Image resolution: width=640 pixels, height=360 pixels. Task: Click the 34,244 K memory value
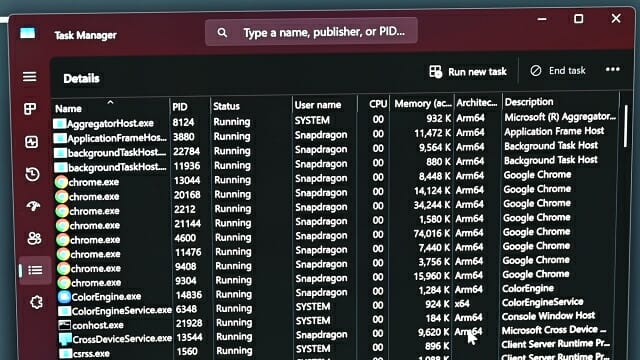coord(432,205)
